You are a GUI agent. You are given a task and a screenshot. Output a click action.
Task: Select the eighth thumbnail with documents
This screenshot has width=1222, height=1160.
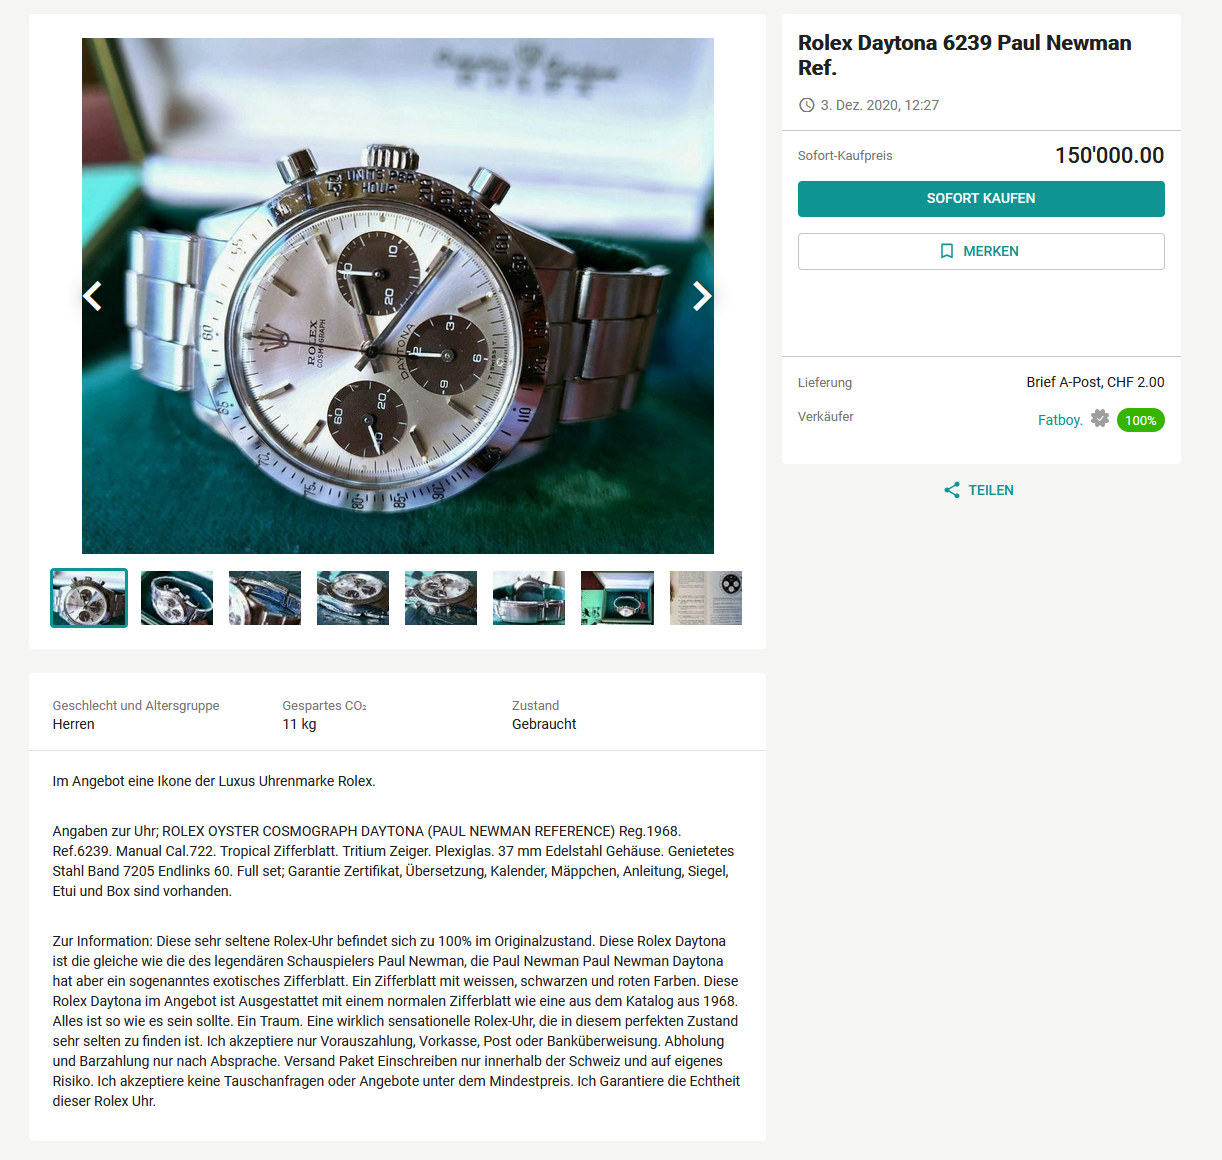(706, 598)
